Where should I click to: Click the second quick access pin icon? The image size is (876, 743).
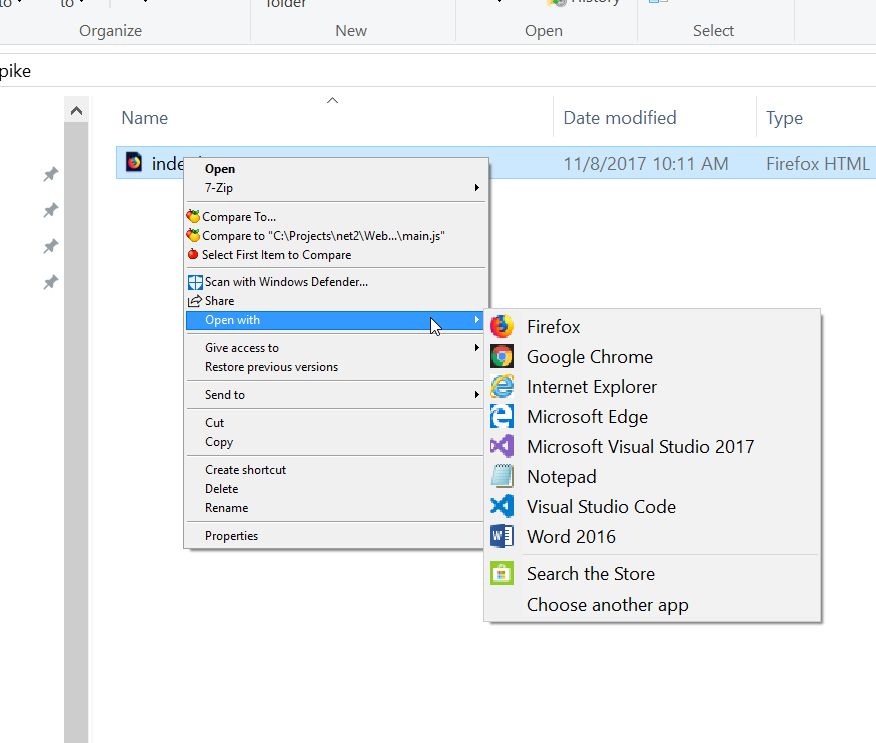50,210
